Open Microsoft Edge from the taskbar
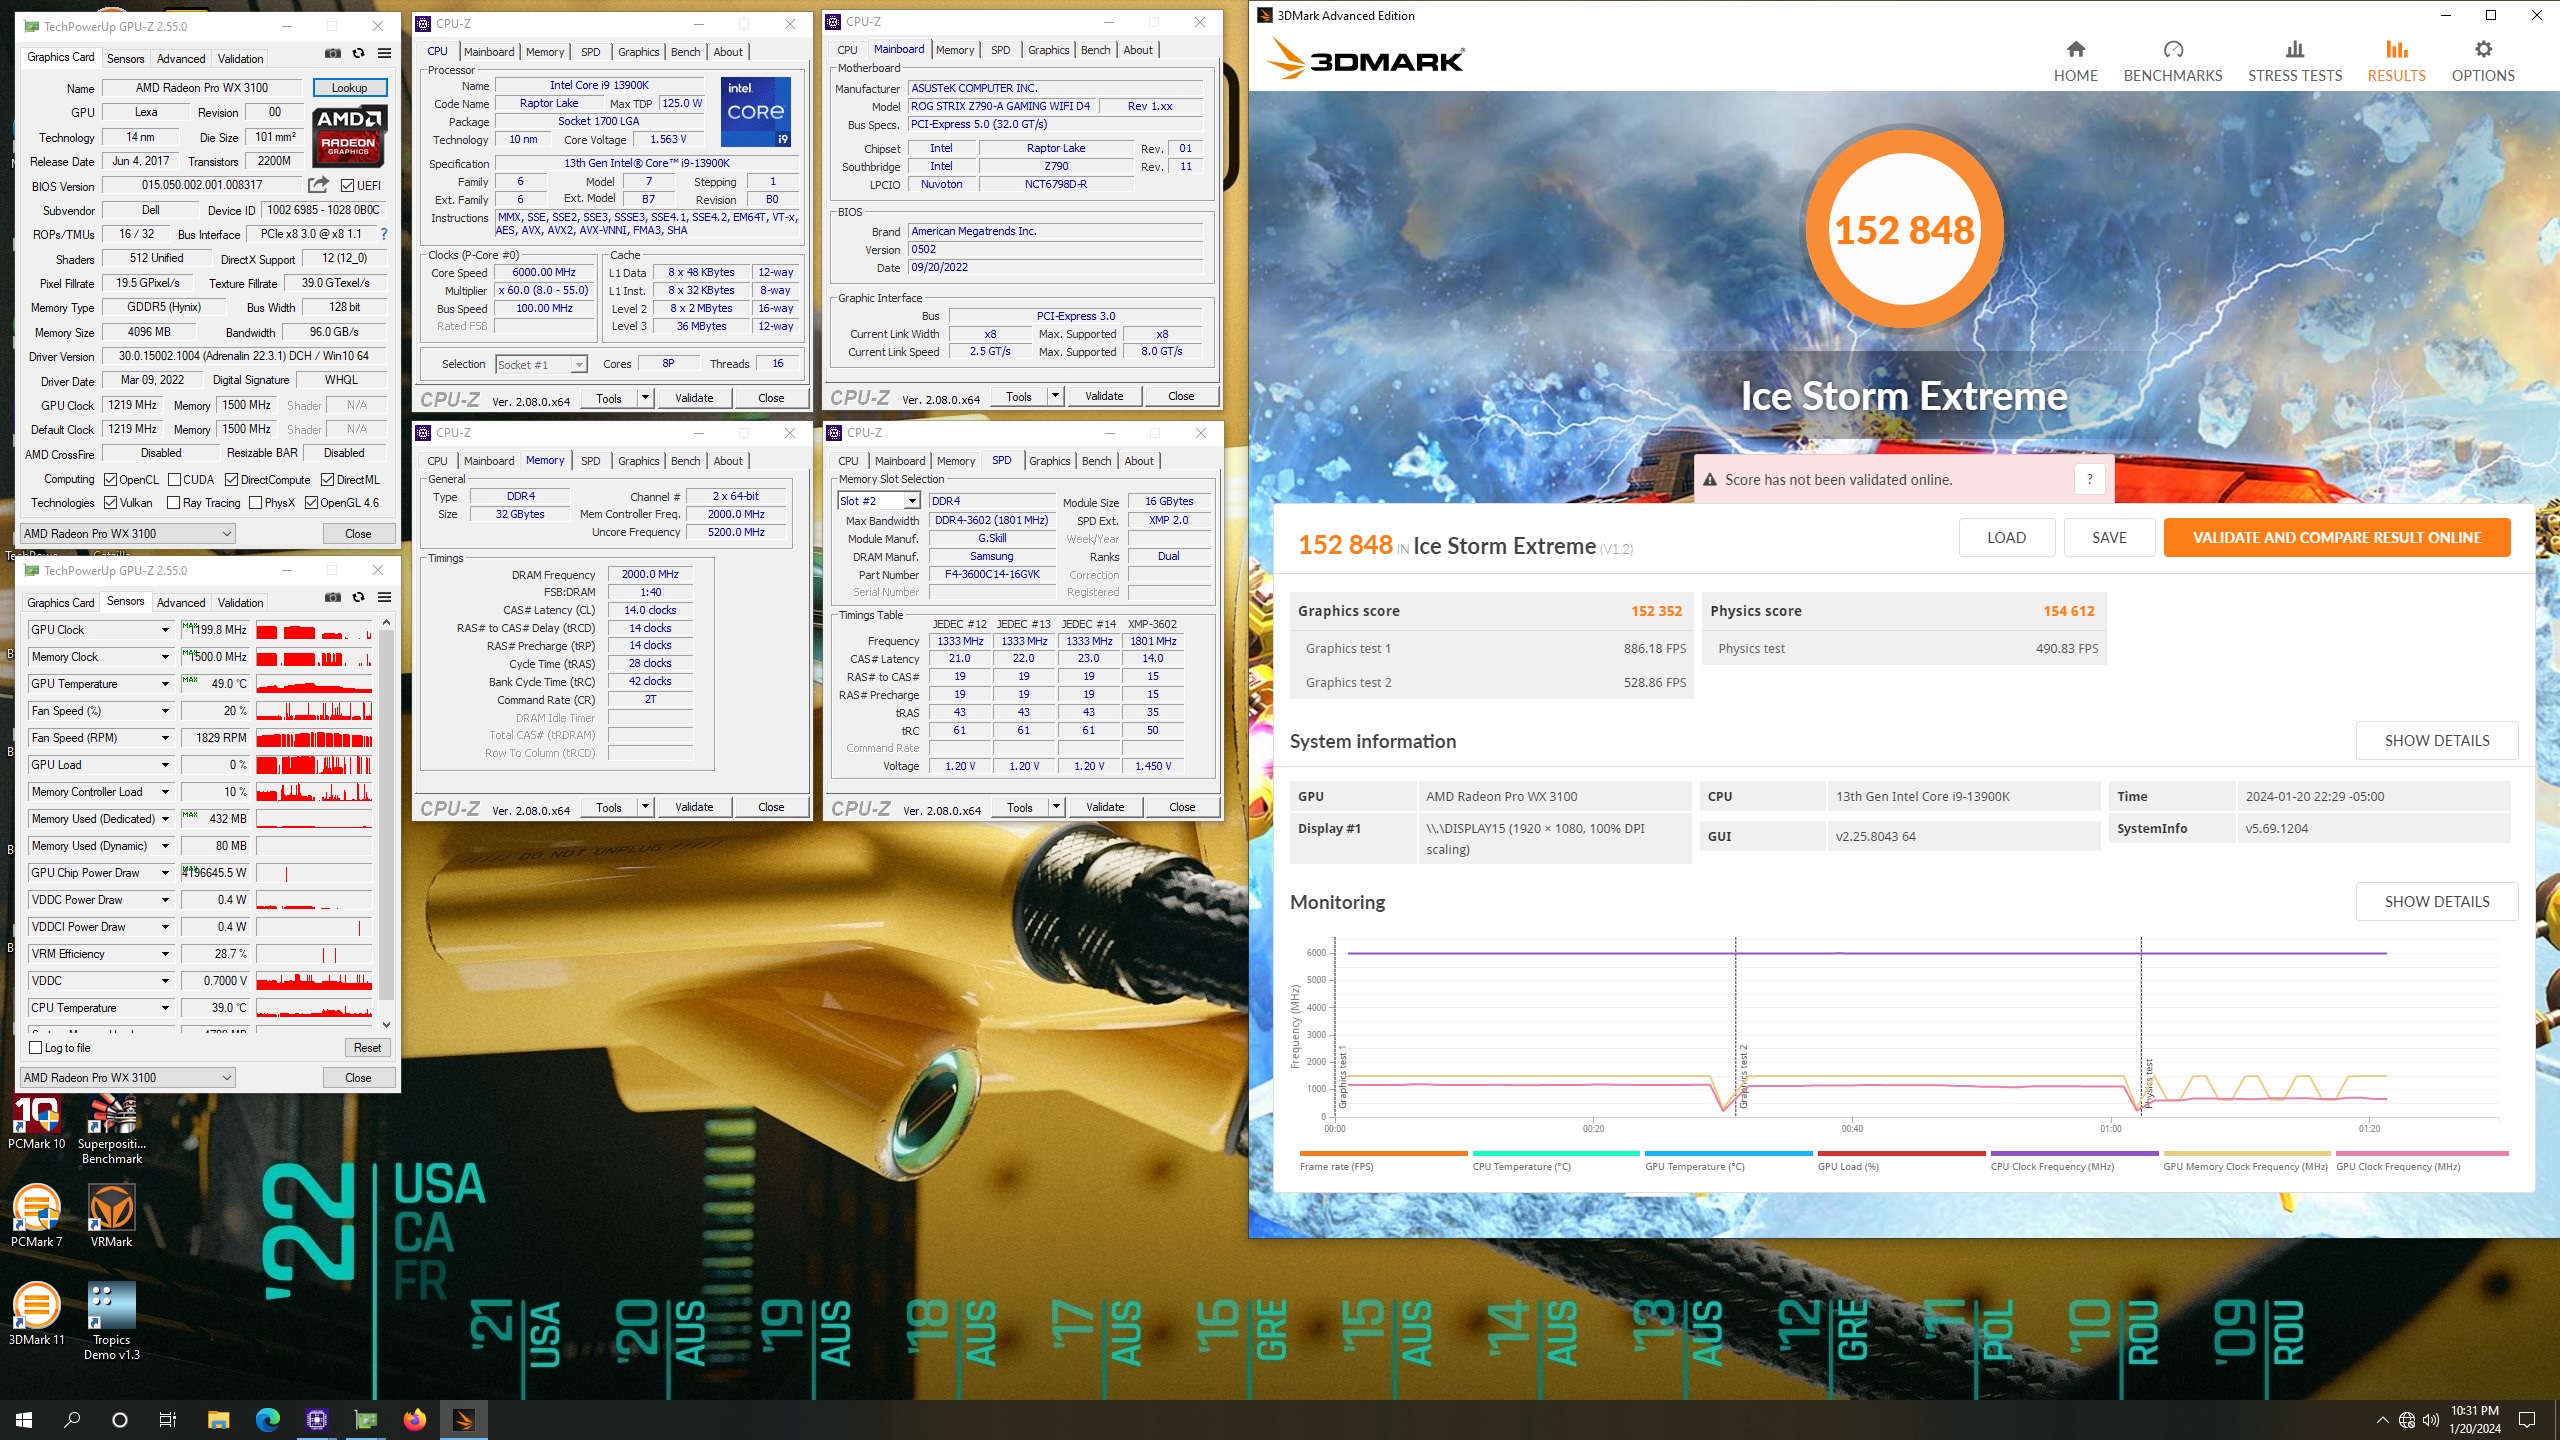 coord(267,1419)
